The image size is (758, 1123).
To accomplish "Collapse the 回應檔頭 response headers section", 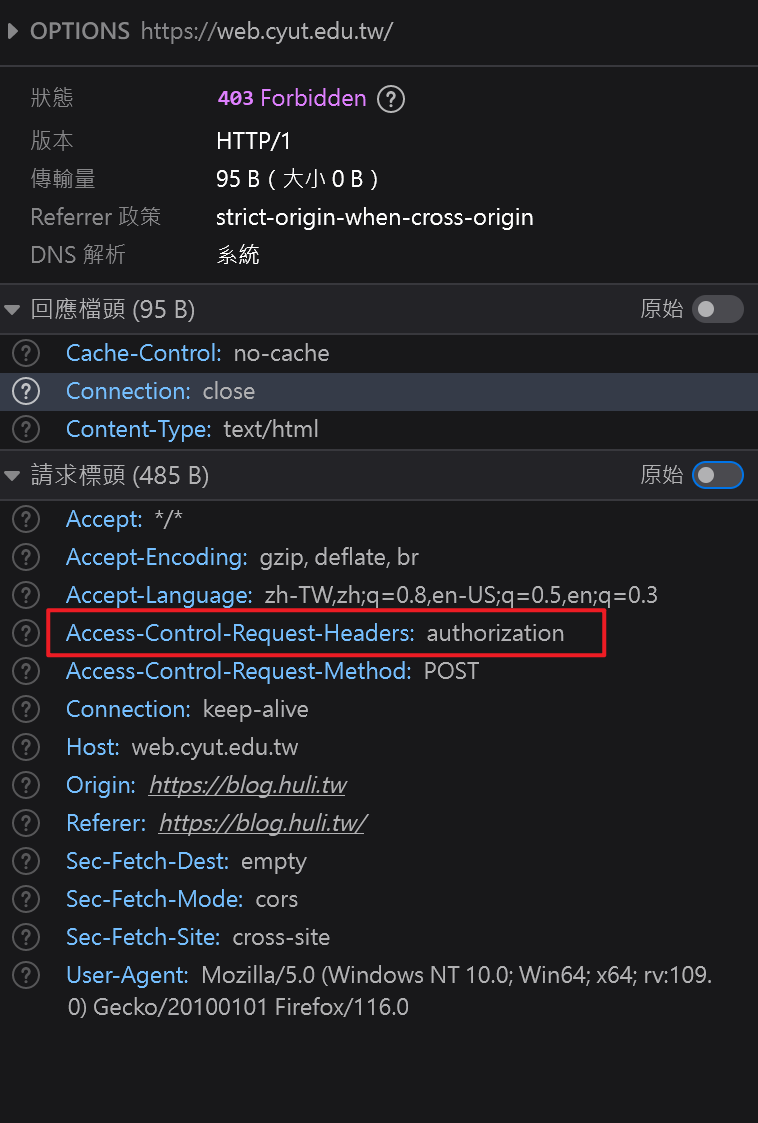I will click(x=12, y=309).
